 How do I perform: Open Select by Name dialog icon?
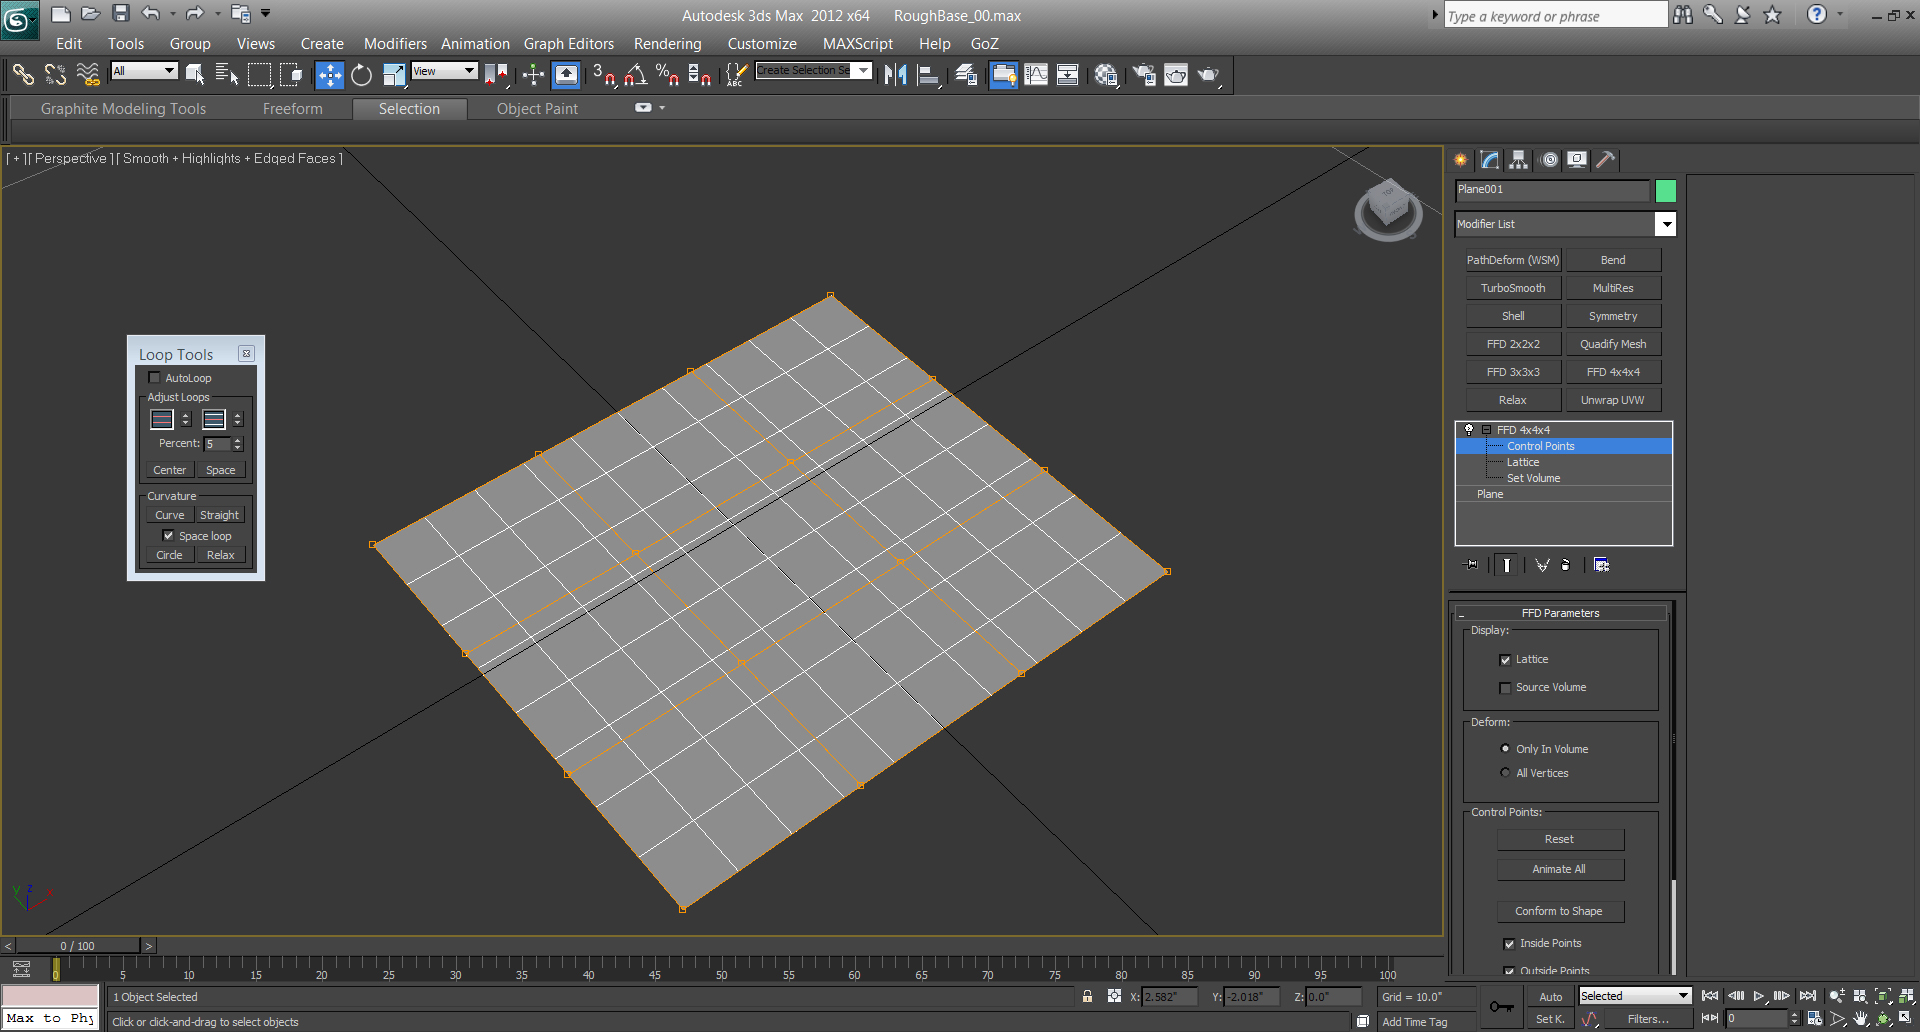coord(227,74)
